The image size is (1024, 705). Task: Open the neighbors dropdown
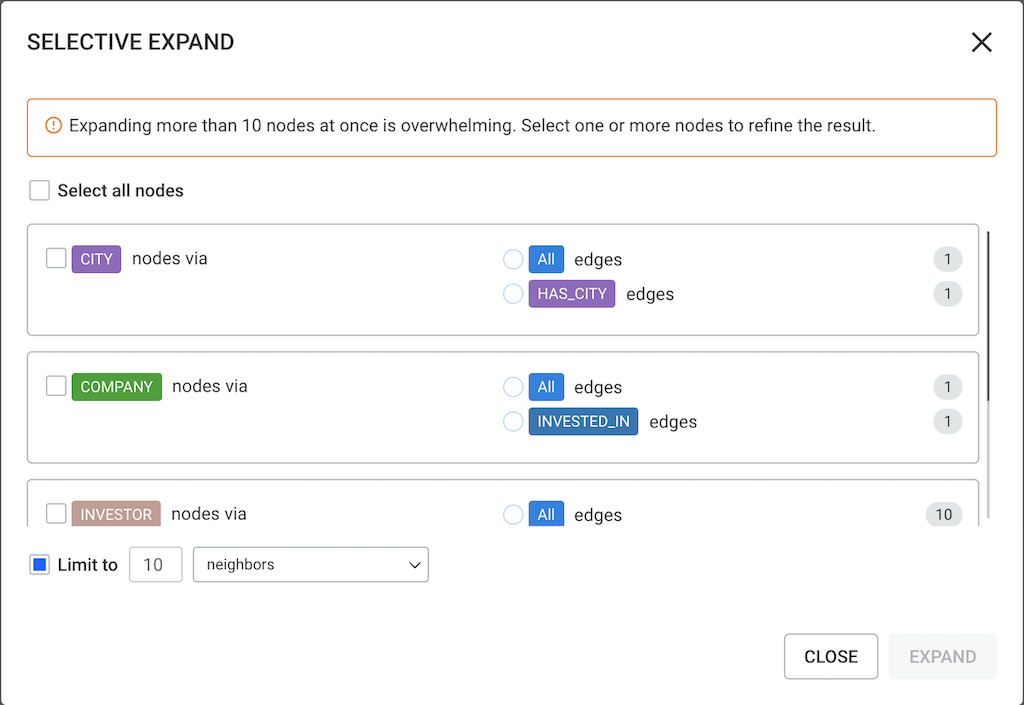point(310,565)
